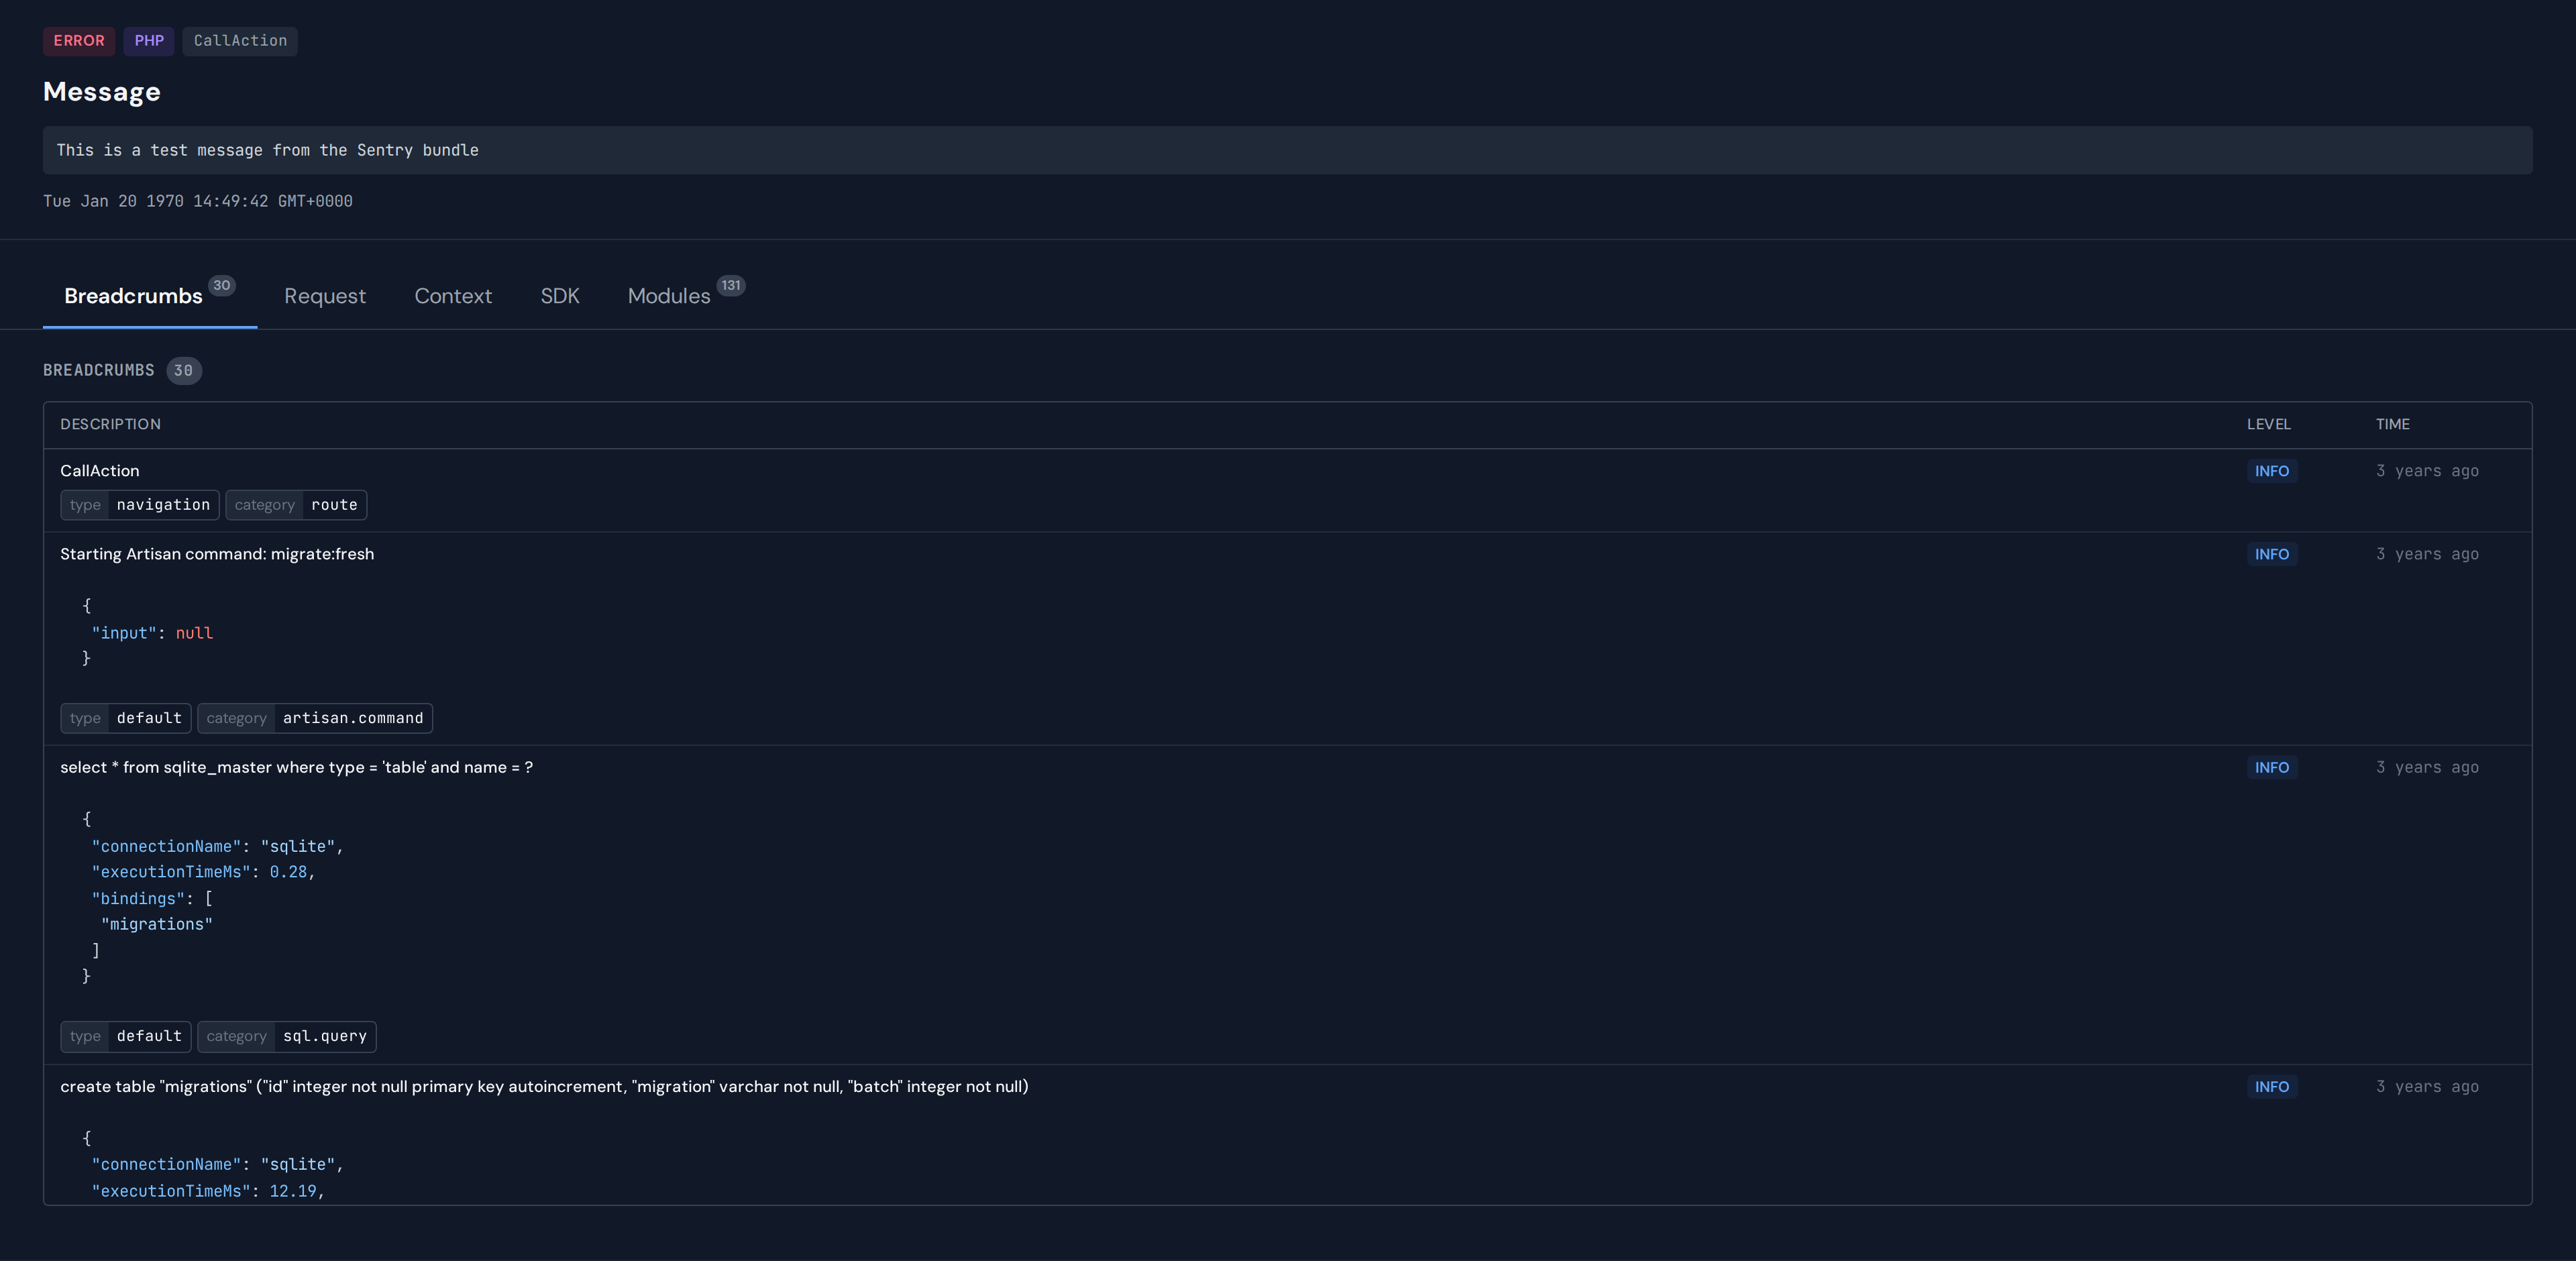2576x1261 pixels.
Task: Click the ERROR level badge
Action: point(79,41)
